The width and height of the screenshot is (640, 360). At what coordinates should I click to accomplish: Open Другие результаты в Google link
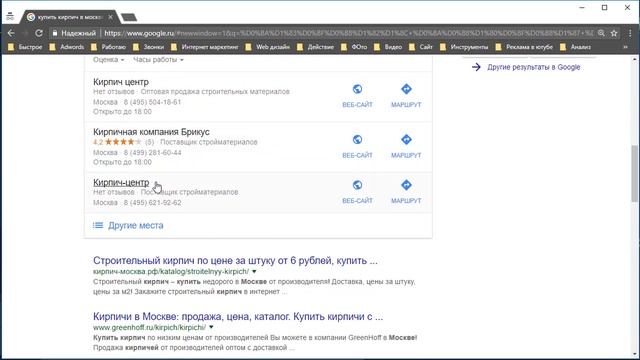pos(533,67)
